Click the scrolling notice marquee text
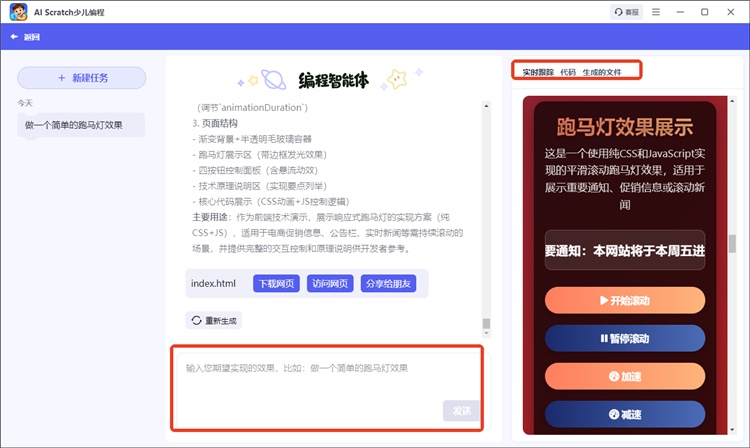The width and height of the screenshot is (750, 448). tap(625, 251)
